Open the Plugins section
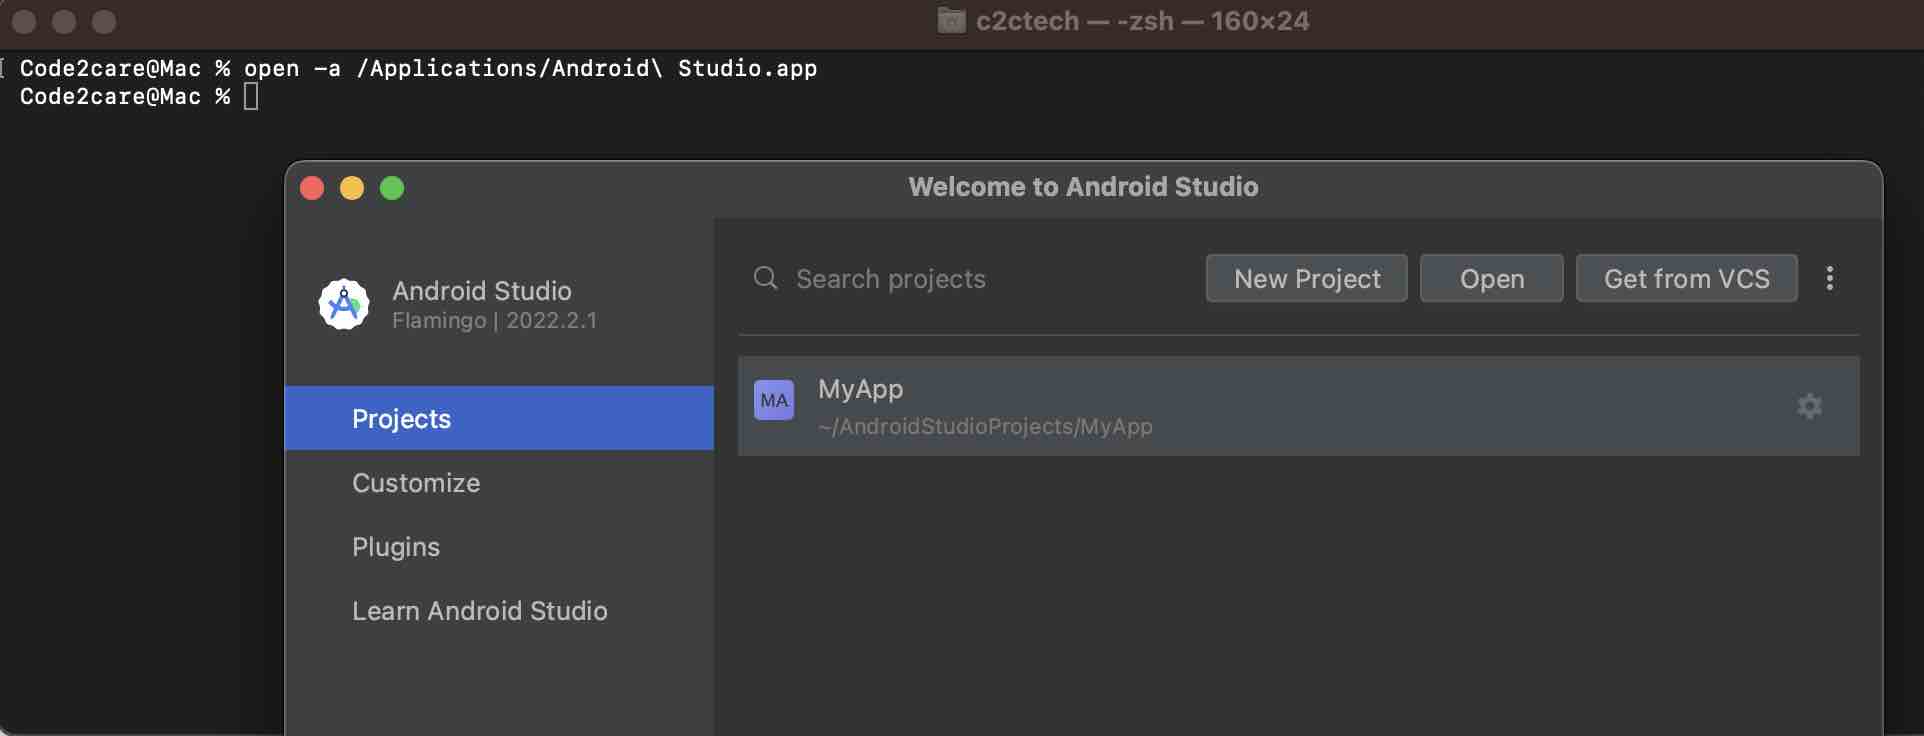The height and width of the screenshot is (736, 1924). coord(396,547)
